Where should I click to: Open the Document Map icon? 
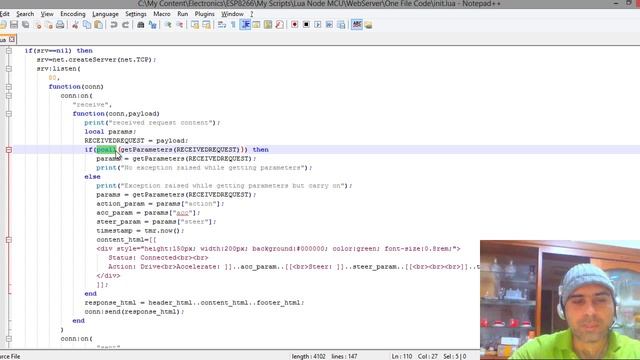click(x=268, y=25)
